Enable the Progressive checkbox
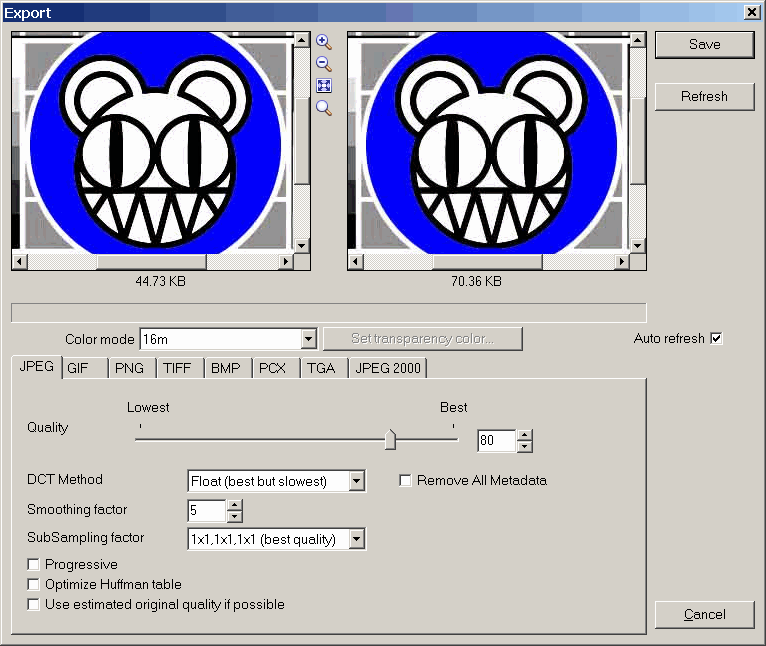Screen dimensions: 766x646 [33, 564]
